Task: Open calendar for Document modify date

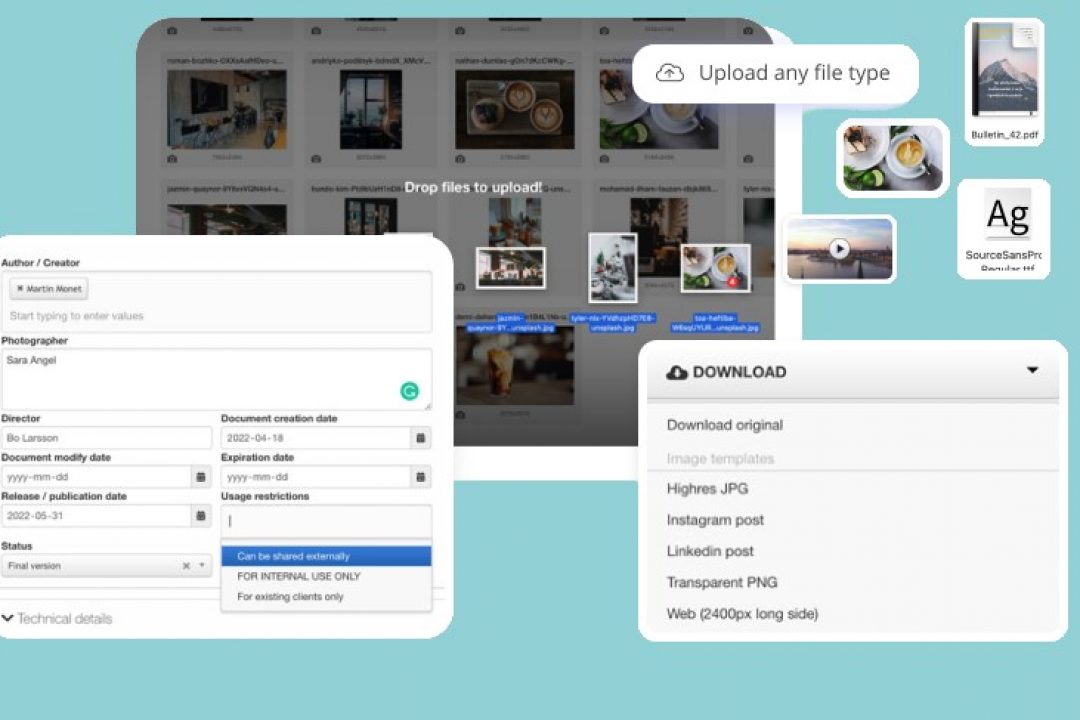Action: click(201, 477)
